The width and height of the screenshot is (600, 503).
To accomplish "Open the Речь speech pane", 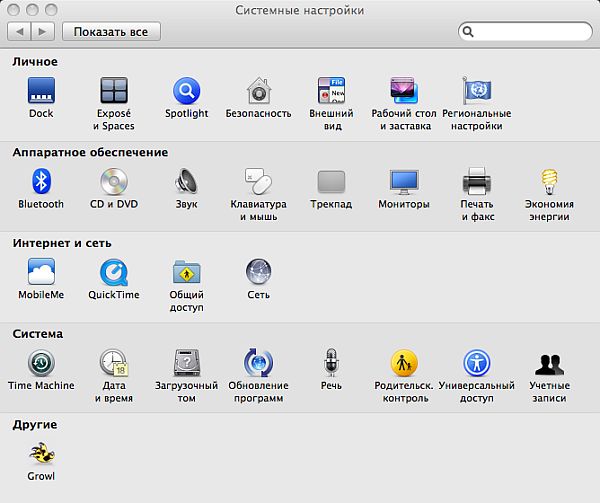I will pos(331,362).
